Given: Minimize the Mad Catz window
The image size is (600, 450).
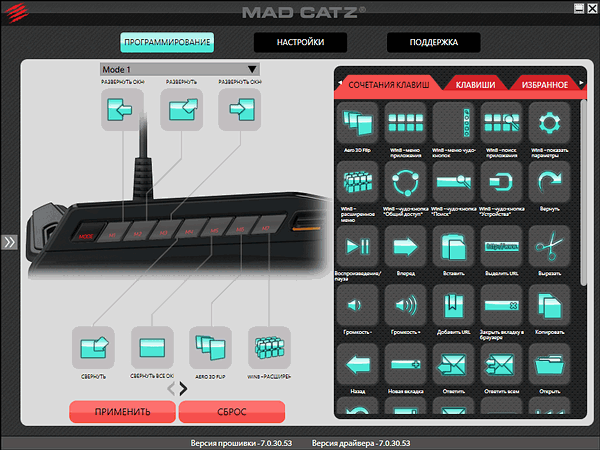Looking at the screenshot, I should click(x=579, y=8).
